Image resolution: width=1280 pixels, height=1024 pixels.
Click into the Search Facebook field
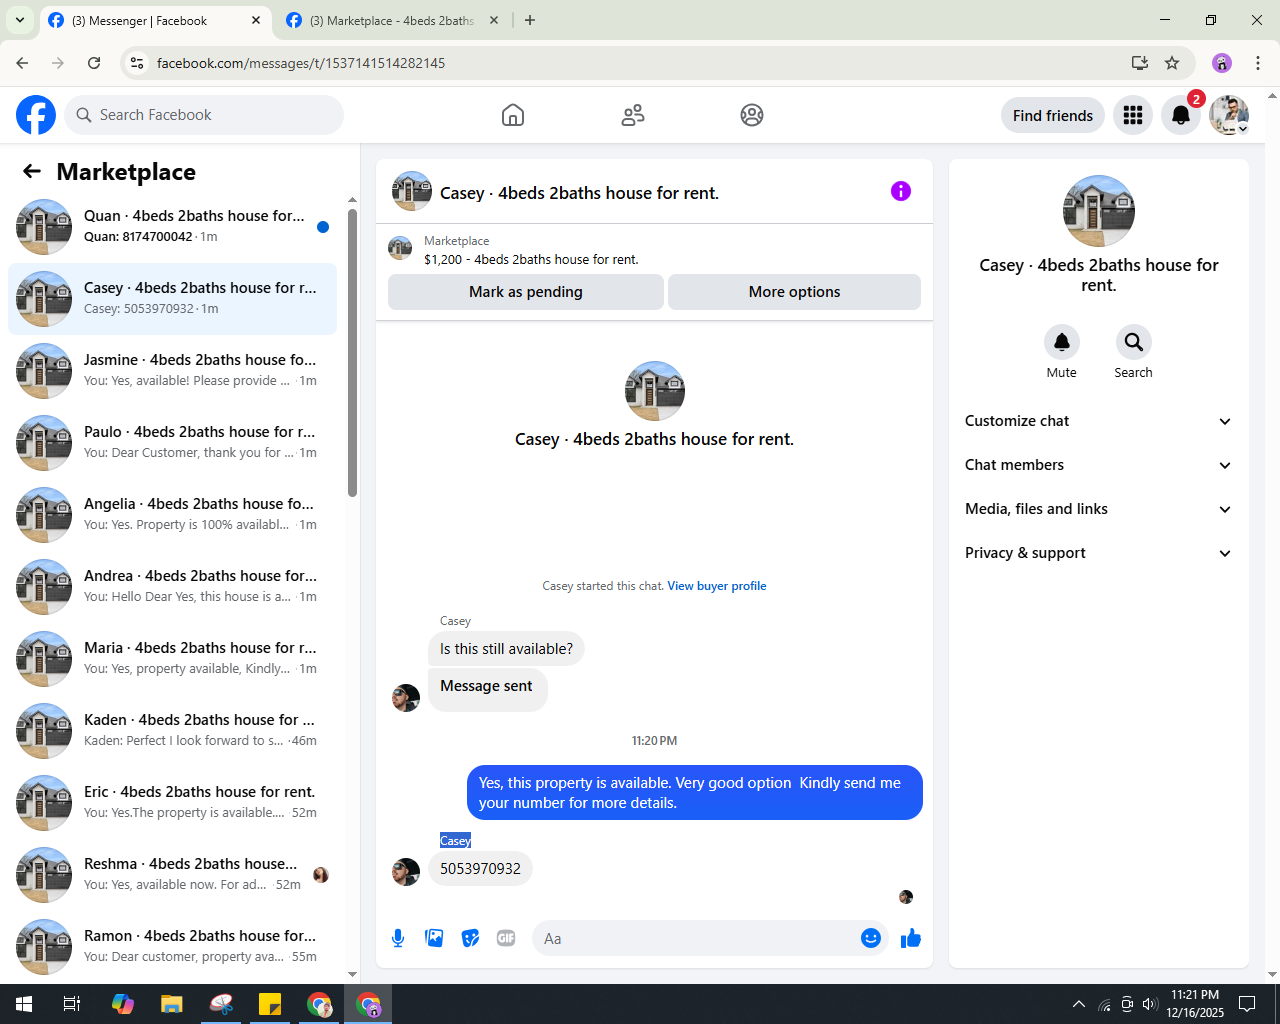(204, 115)
